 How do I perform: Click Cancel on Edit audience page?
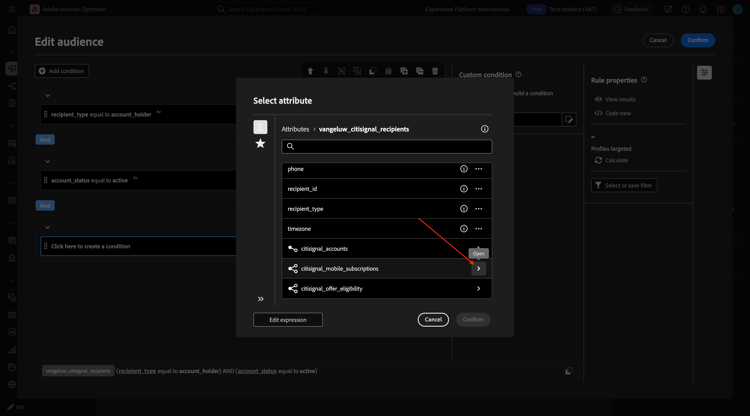point(658,40)
